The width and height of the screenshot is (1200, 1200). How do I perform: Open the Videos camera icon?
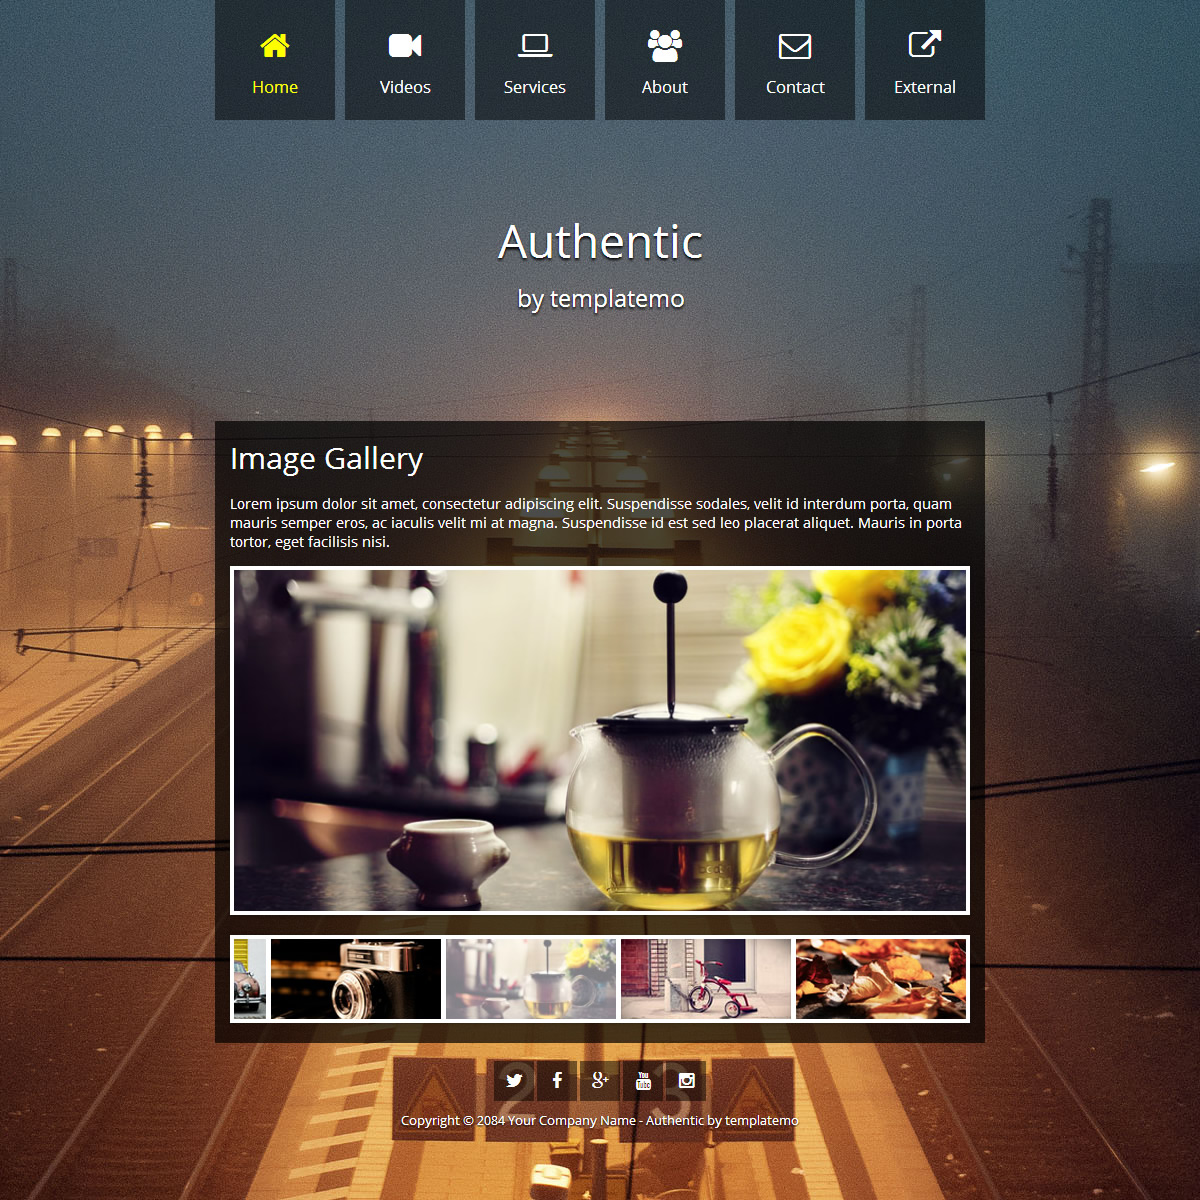pyautogui.click(x=405, y=45)
